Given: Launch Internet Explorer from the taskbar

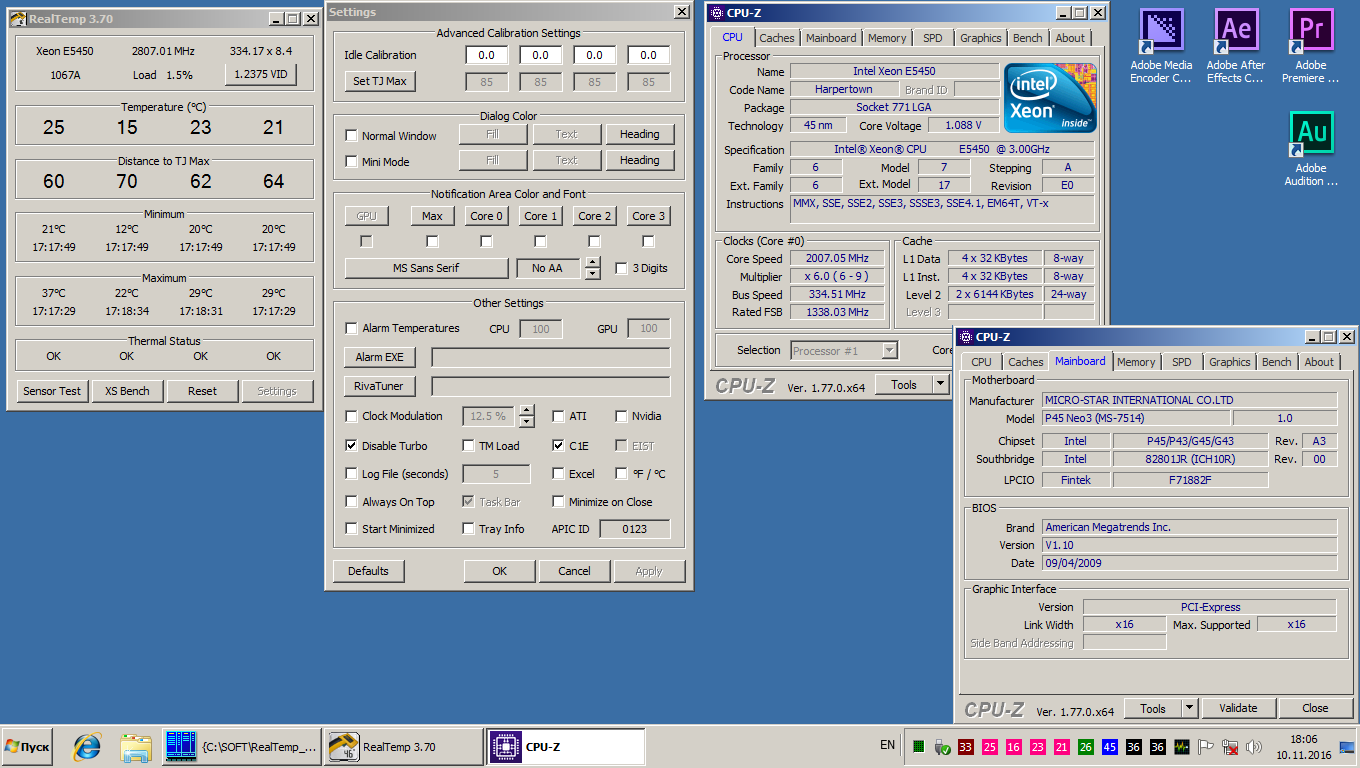Looking at the screenshot, I should 88,747.
